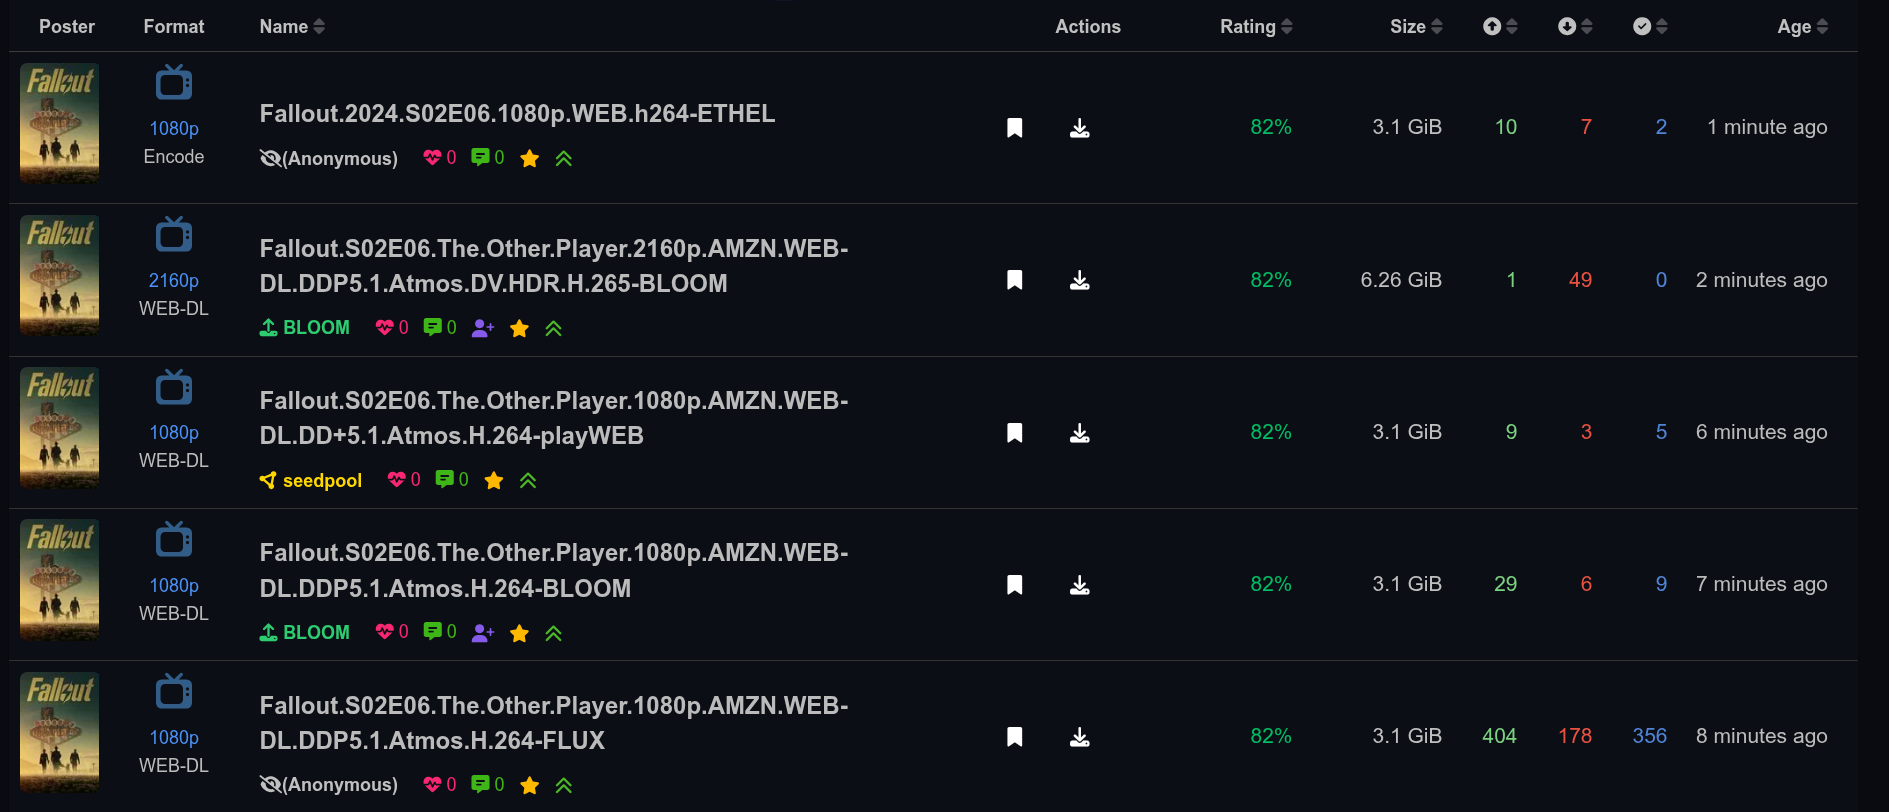1889x812 pixels.
Task: Click the 82% rating on FLUX row
Action: tap(1270, 736)
